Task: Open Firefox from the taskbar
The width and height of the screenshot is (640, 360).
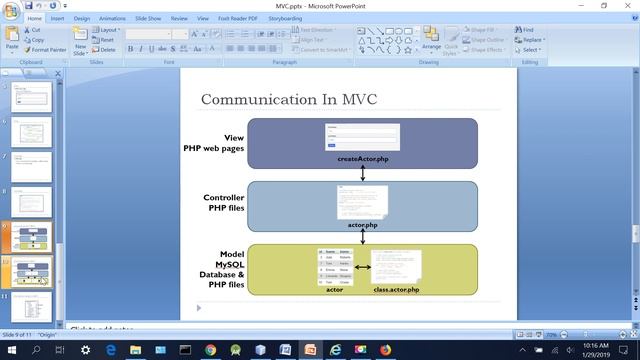Action: coord(385,350)
